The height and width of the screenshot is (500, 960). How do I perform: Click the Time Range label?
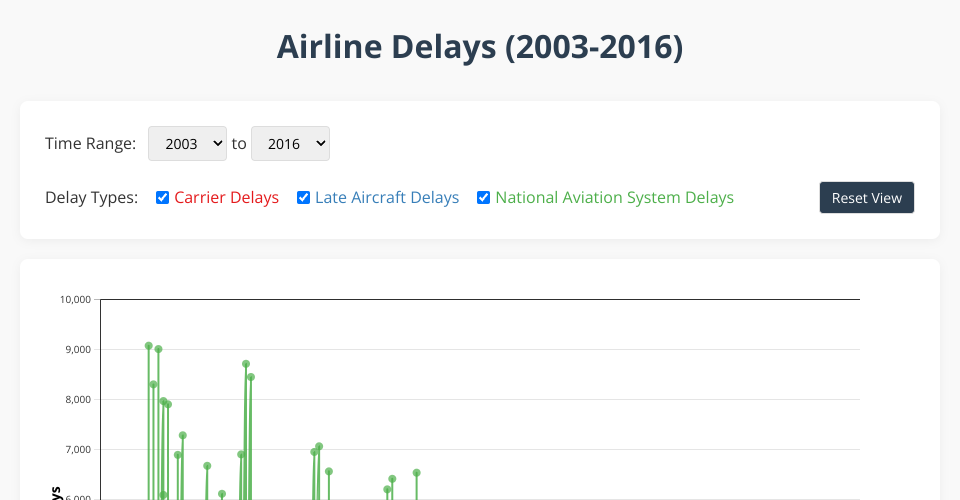(90, 143)
